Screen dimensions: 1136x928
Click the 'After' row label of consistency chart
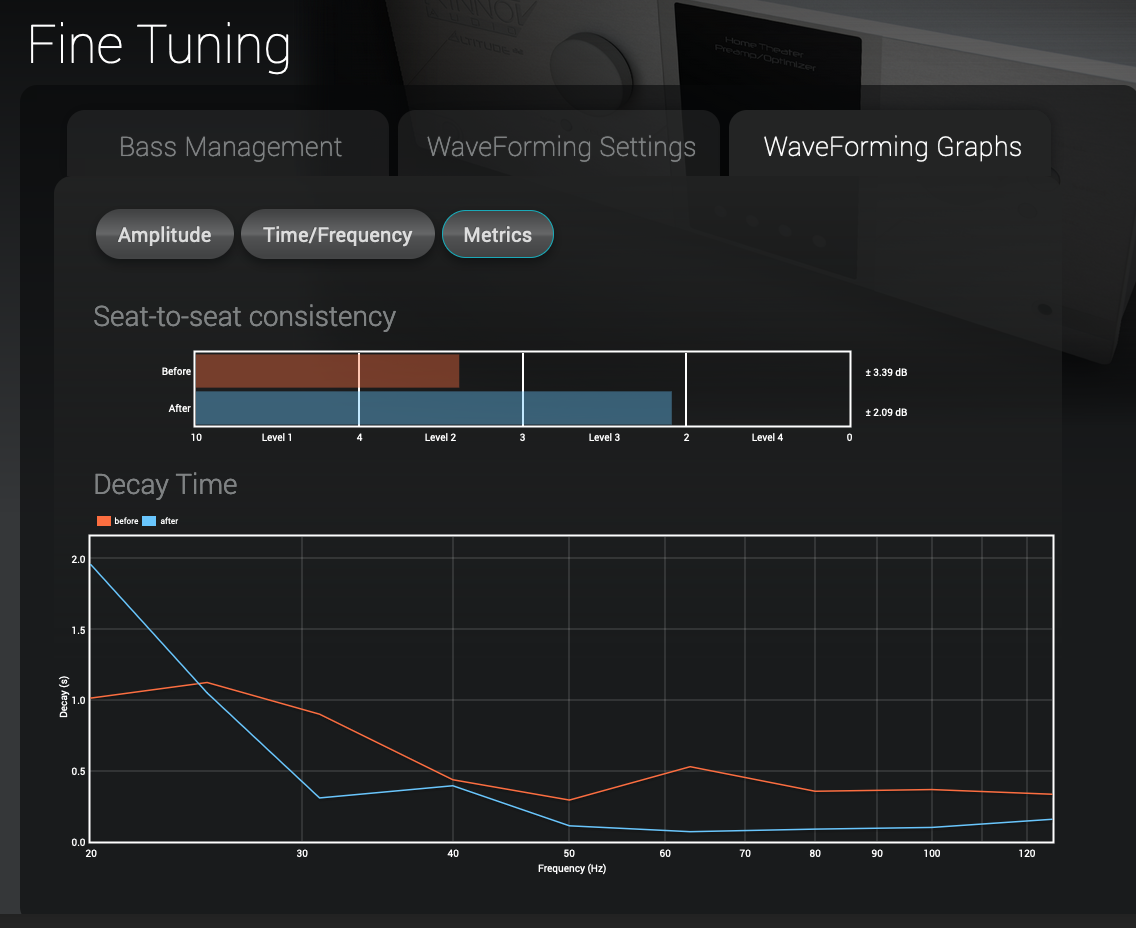180,409
